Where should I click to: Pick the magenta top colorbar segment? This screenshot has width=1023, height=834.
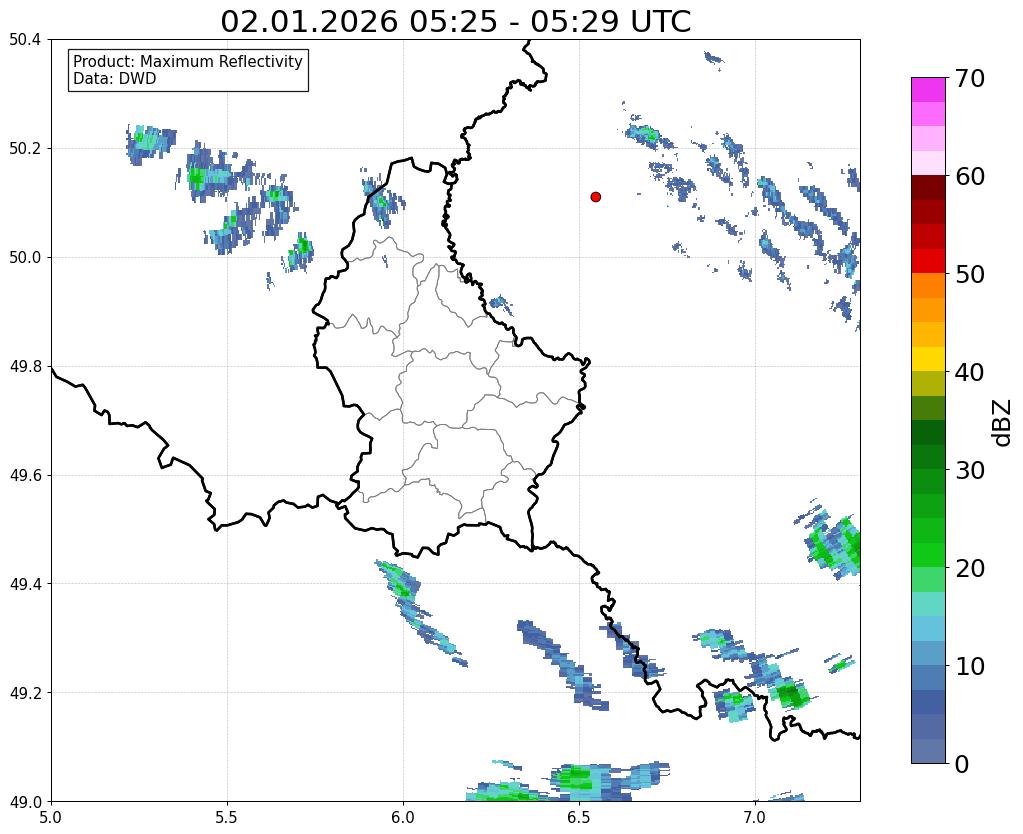tap(928, 90)
